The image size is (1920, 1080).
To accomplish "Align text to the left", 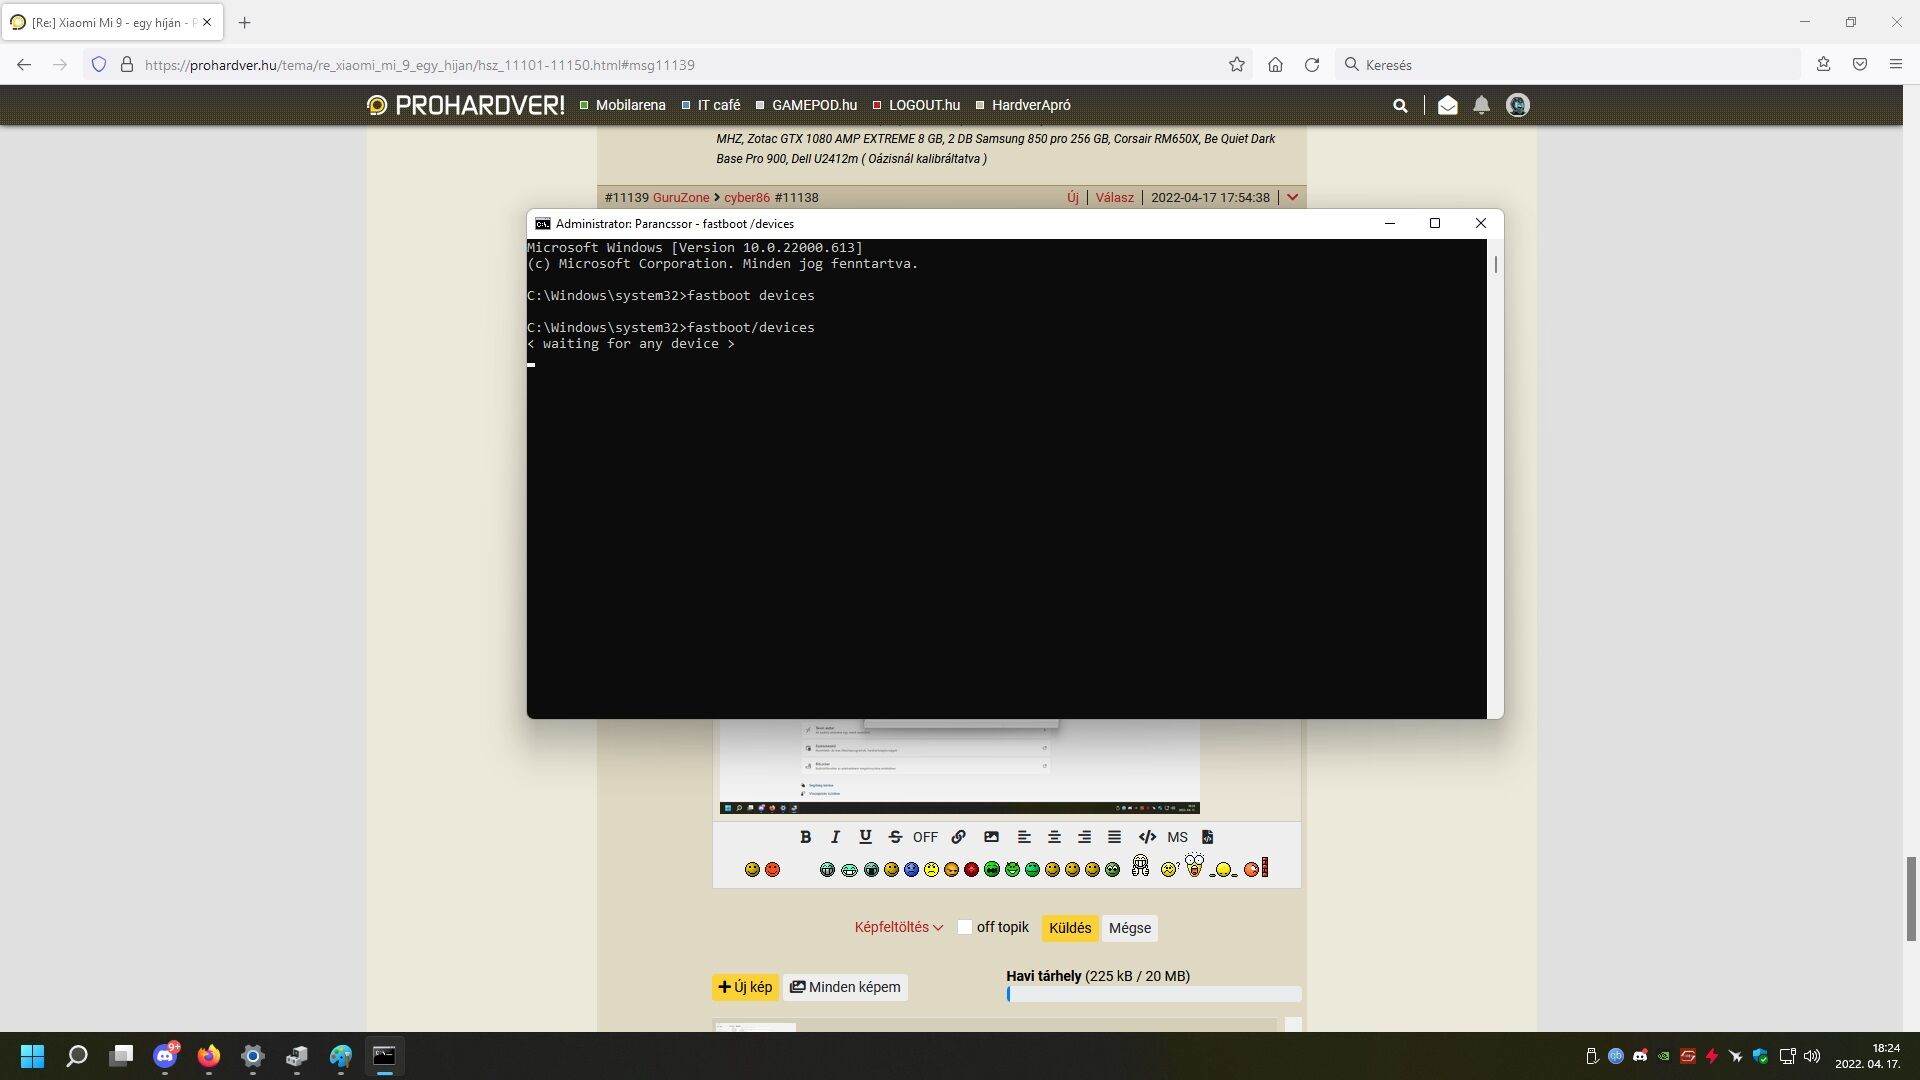I will pos(1024,837).
